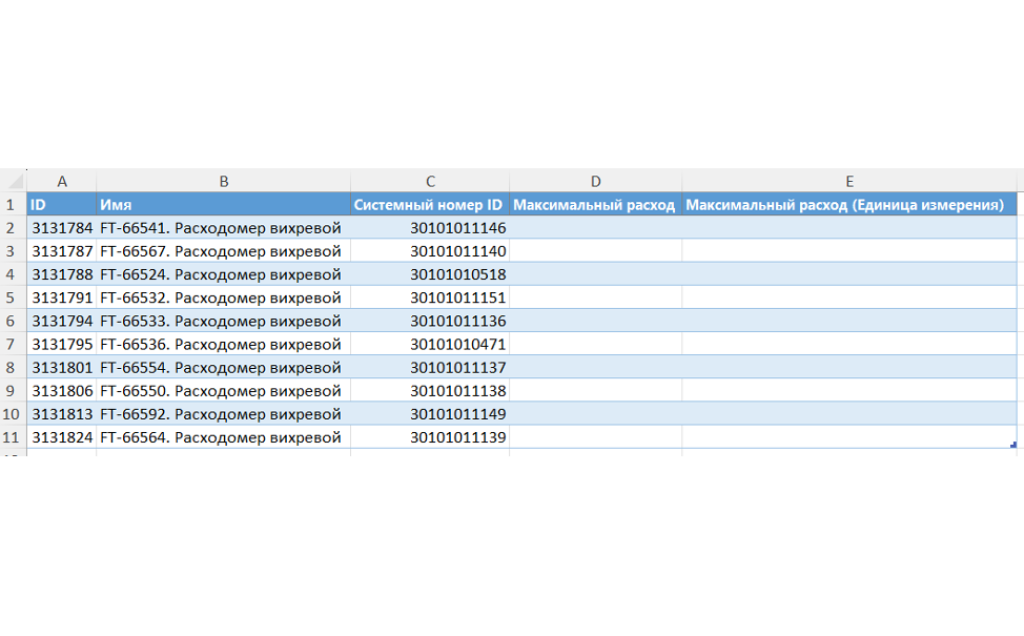
Task: Select column D header
Action: point(596,181)
